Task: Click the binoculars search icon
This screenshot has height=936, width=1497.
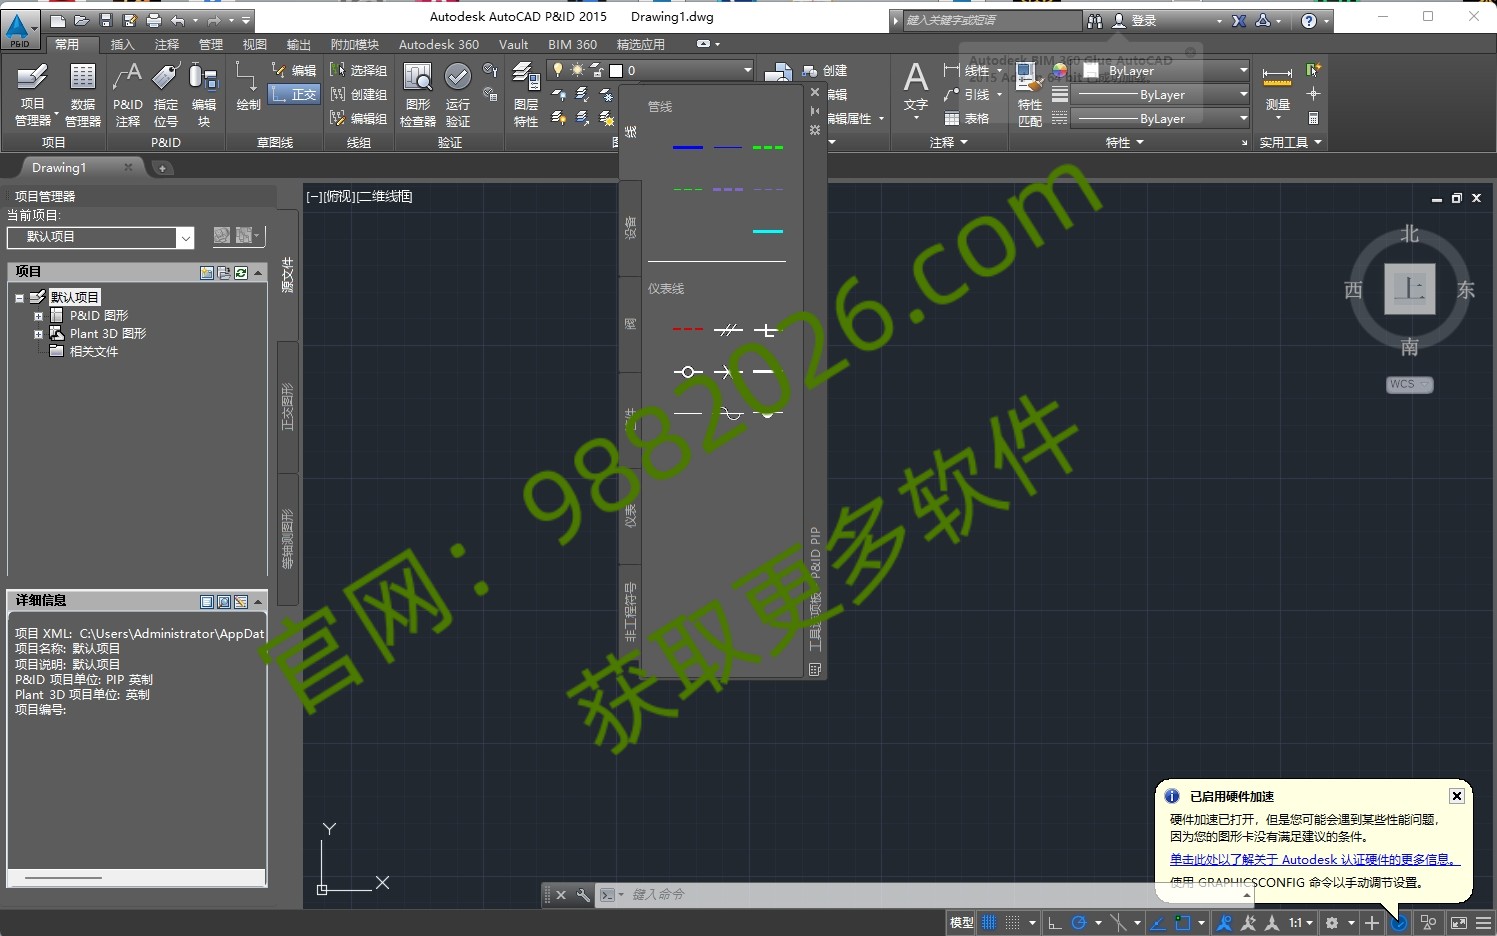Action: 1095,20
